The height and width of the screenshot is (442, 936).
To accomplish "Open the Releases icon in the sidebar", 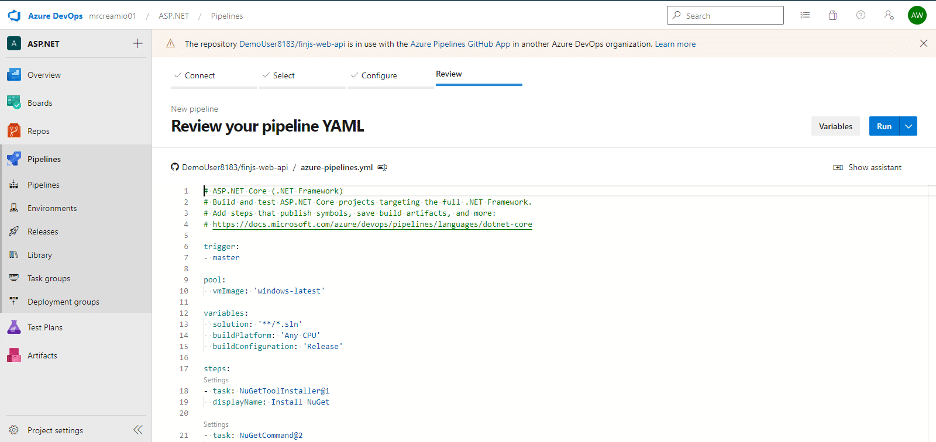I will (x=15, y=232).
